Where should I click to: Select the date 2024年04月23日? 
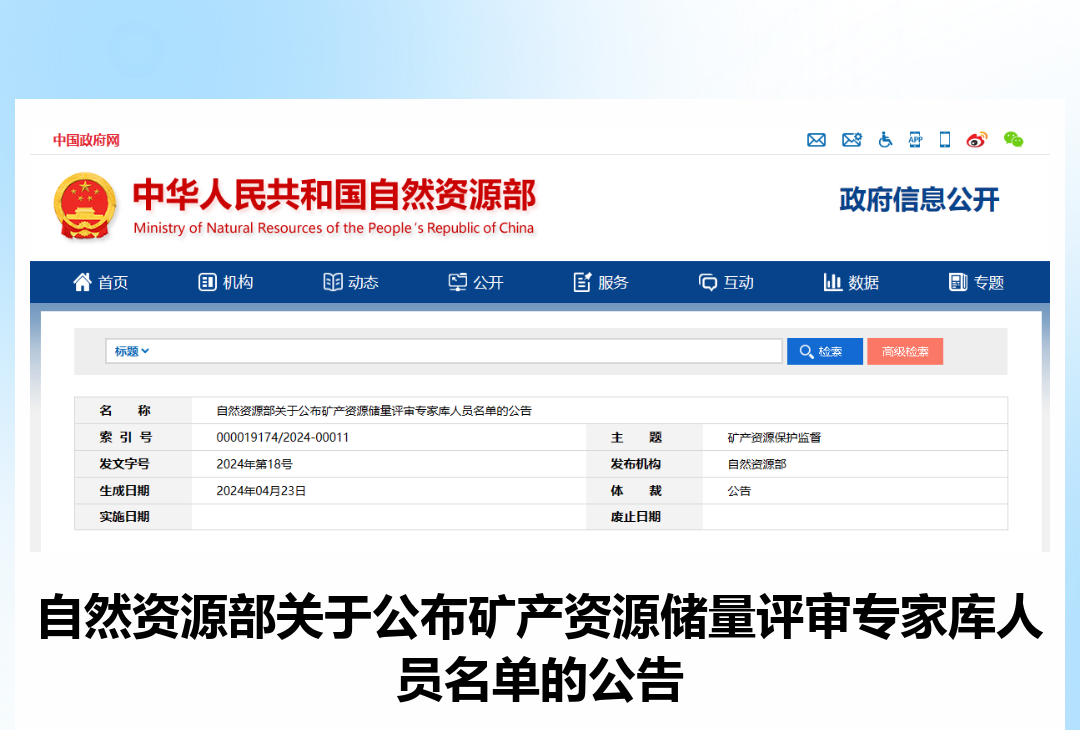coord(261,491)
